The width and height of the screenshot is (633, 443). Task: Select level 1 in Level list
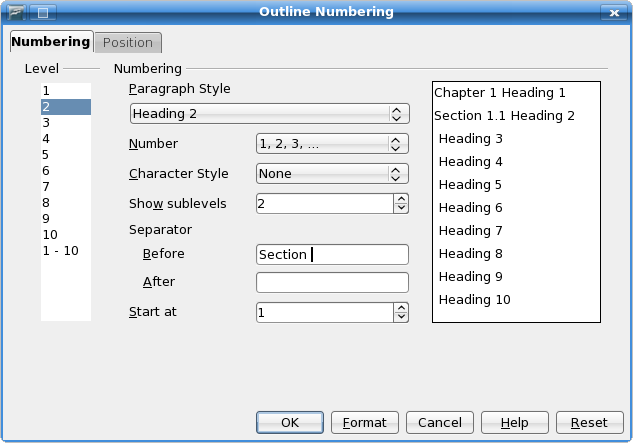pyautogui.click(x=45, y=90)
